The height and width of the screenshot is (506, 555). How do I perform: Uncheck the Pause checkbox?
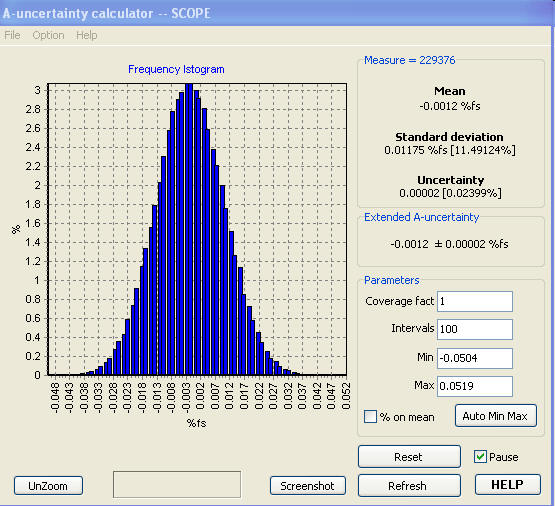pos(480,457)
